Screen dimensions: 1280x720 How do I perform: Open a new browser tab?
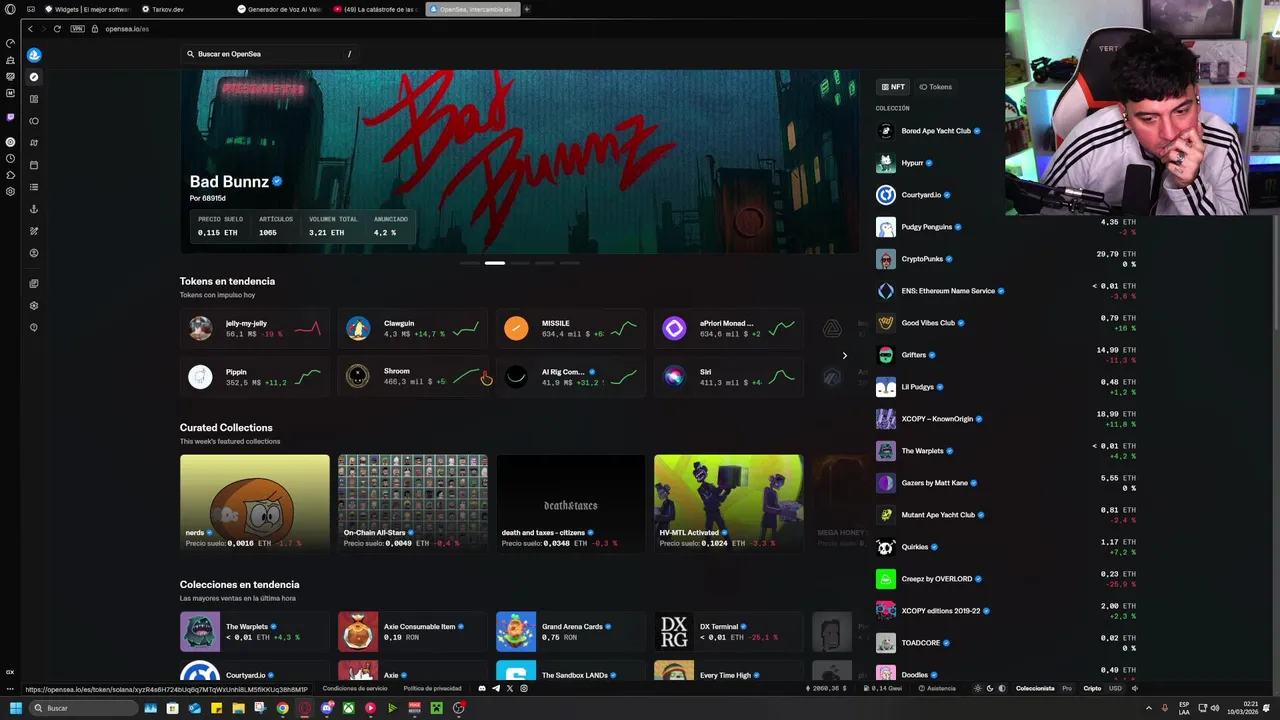(527, 9)
